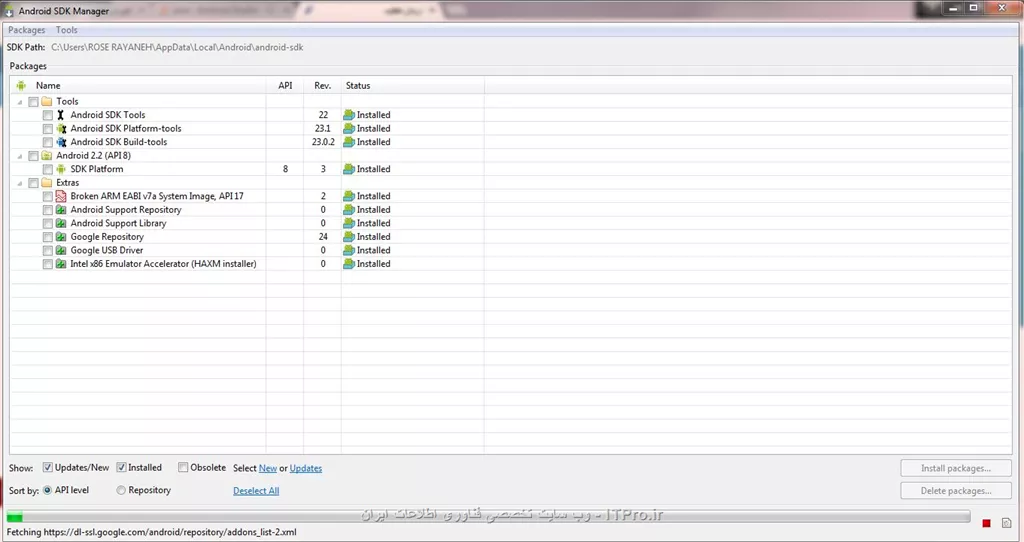Select the Repository sort radio button

point(121,490)
